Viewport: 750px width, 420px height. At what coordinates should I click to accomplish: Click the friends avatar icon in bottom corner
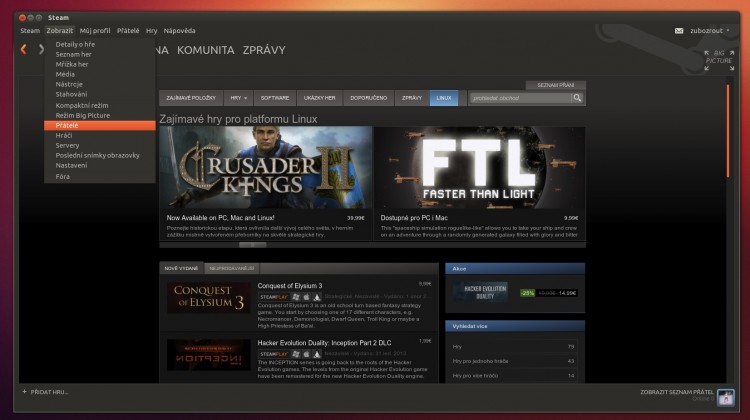click(726, 397)
